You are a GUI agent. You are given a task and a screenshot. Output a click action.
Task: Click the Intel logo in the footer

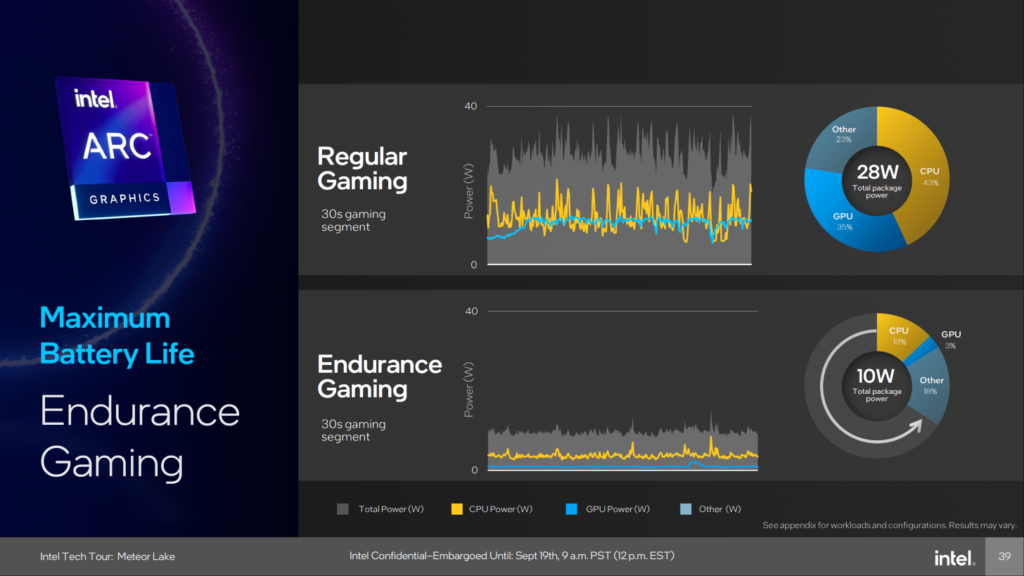coord(954,558)
